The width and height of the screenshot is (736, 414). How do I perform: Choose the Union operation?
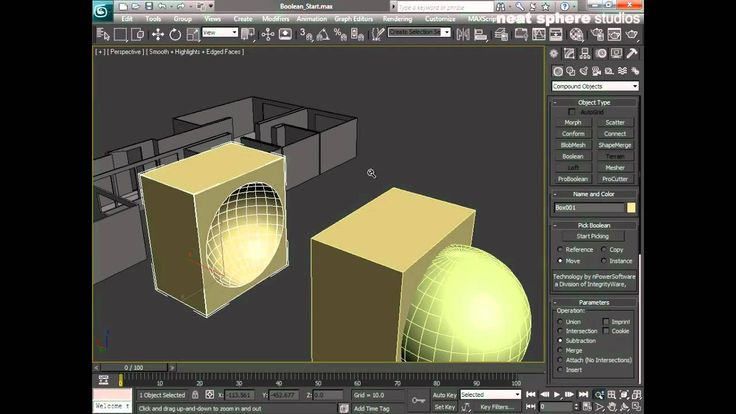[560, 322]
